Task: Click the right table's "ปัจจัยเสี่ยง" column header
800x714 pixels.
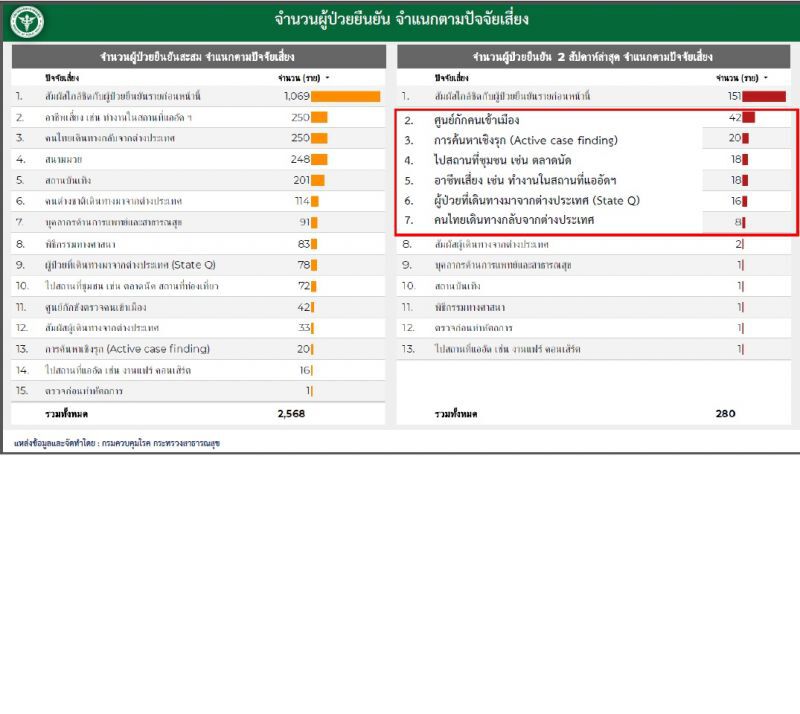Action: 452,78
